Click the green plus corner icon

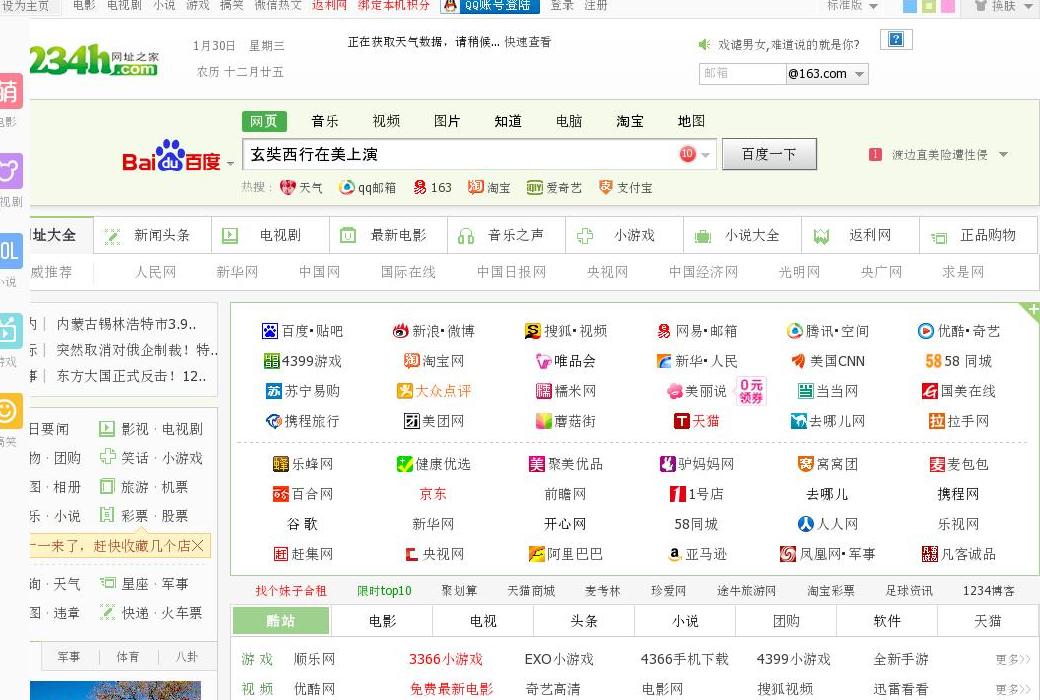(x=1032, y=309)
